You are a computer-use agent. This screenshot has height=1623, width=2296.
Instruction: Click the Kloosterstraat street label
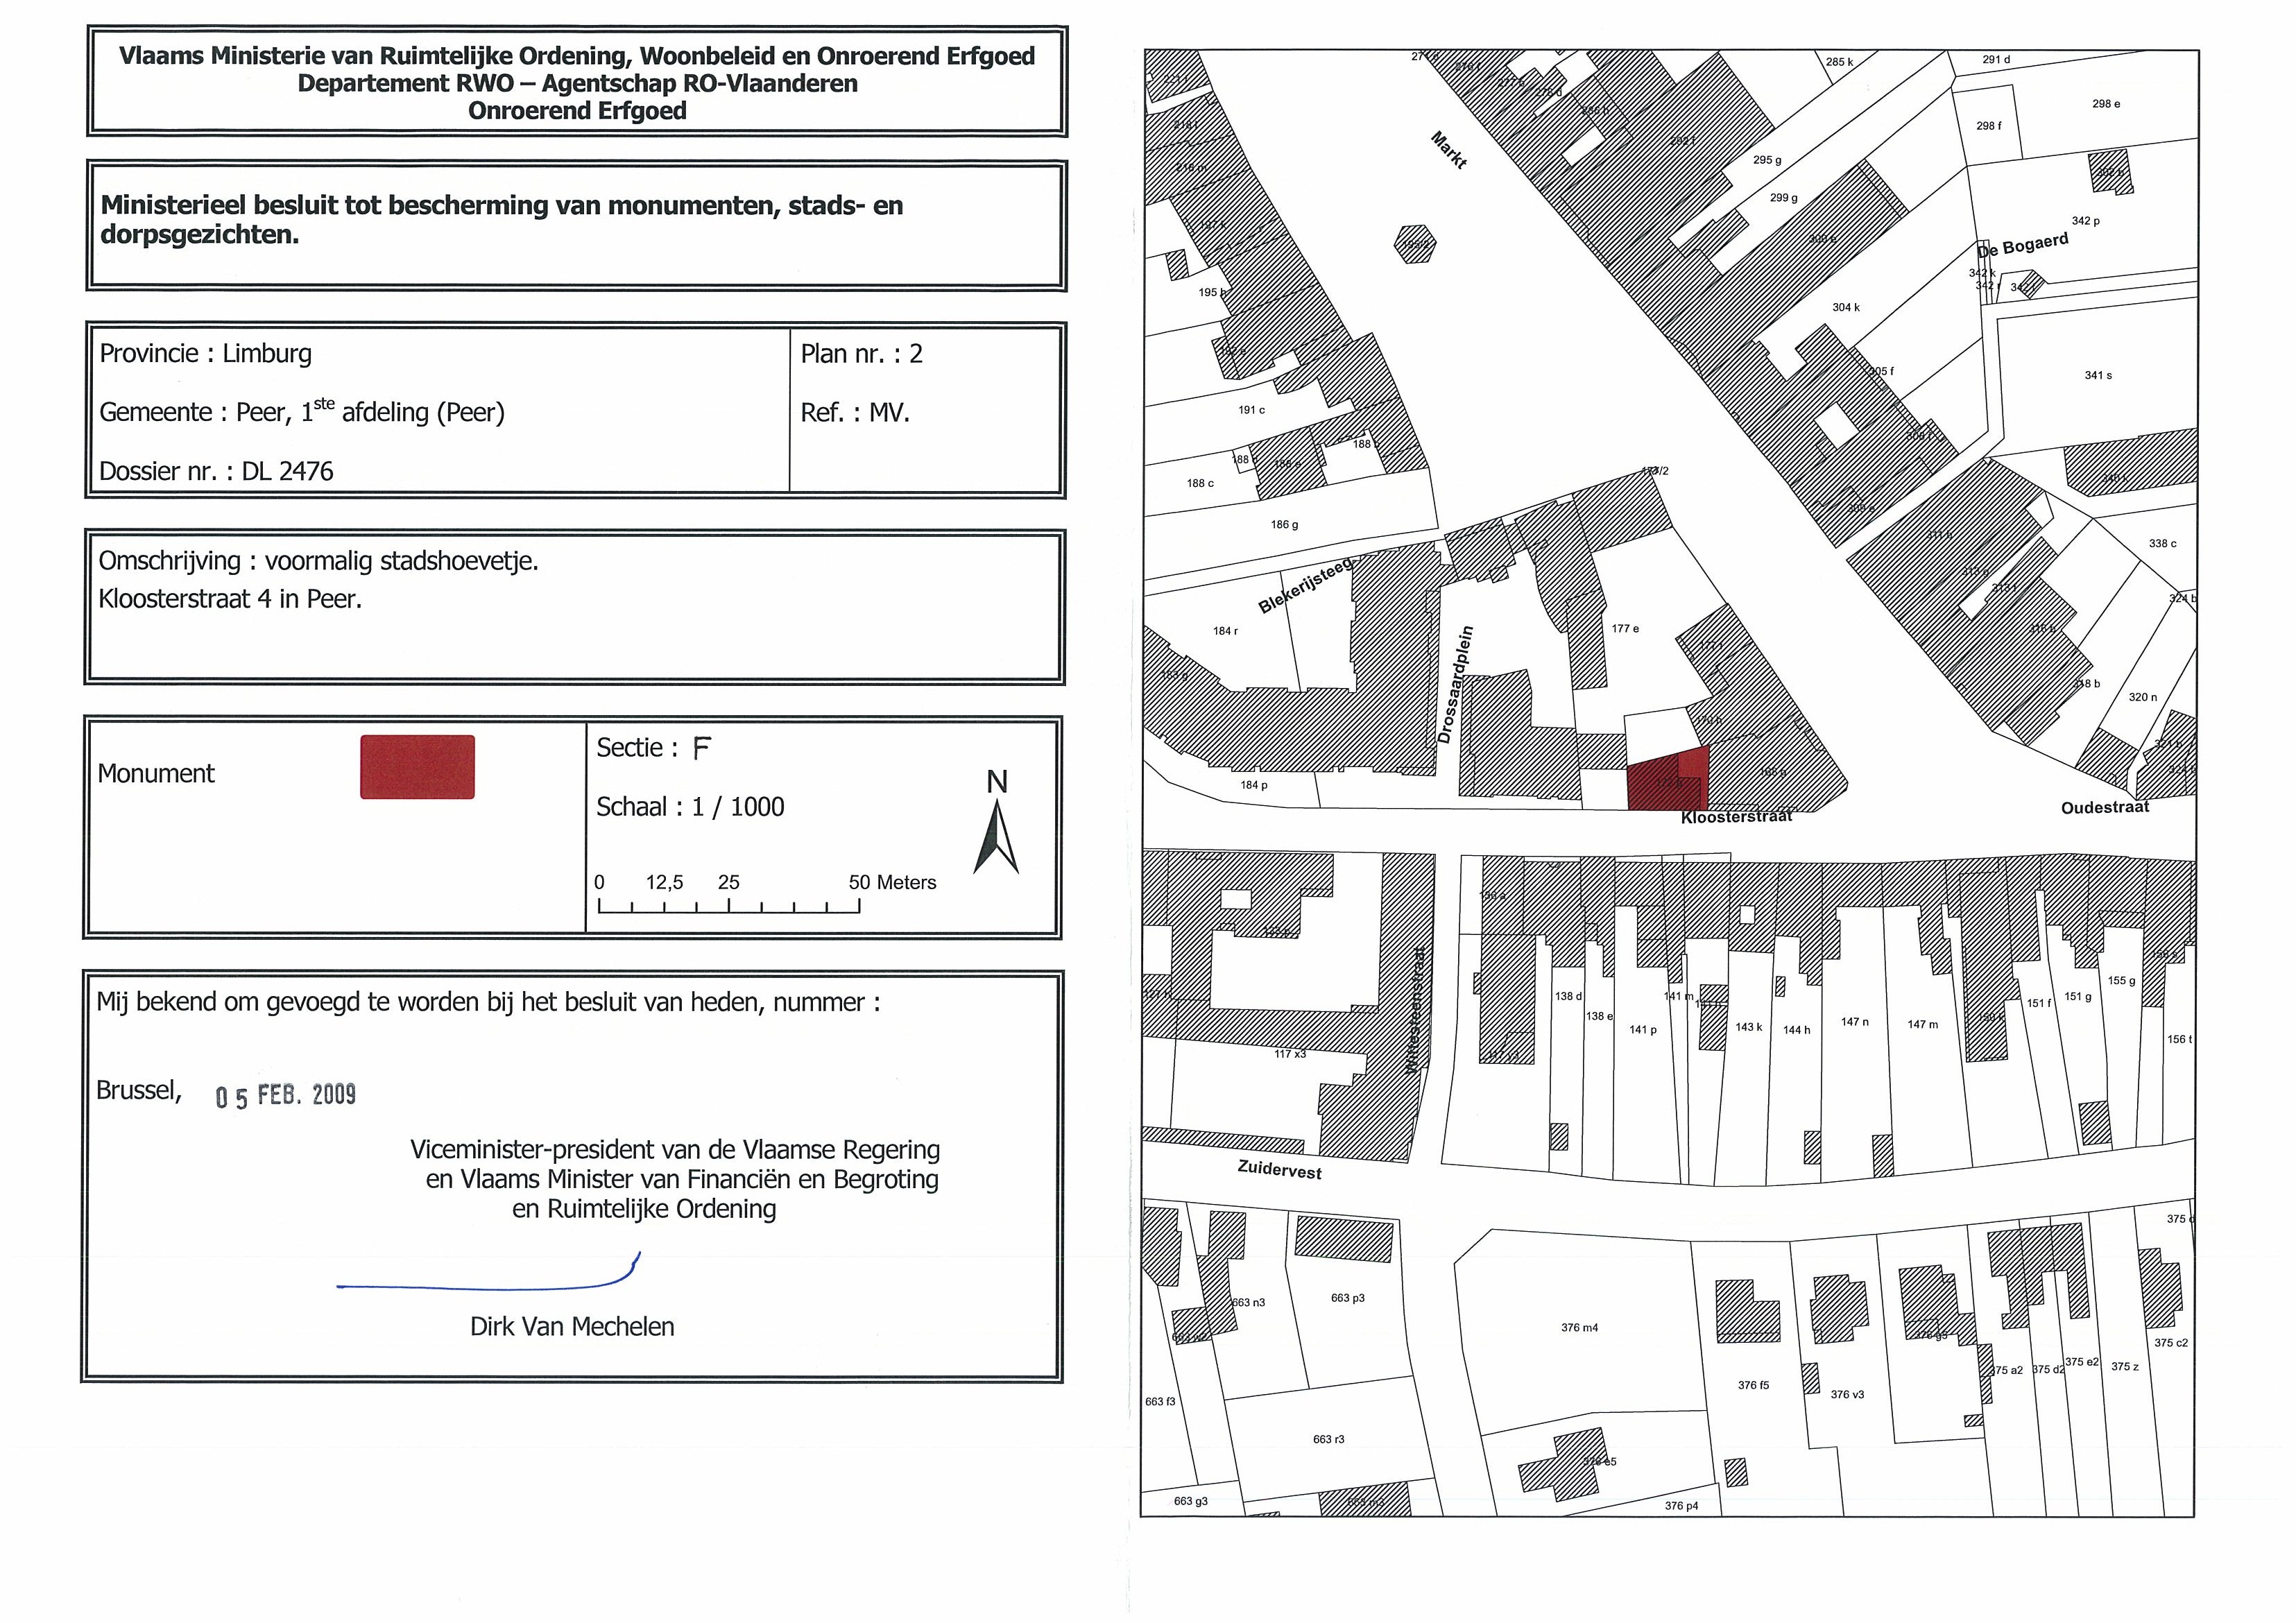coord(1736,817)
